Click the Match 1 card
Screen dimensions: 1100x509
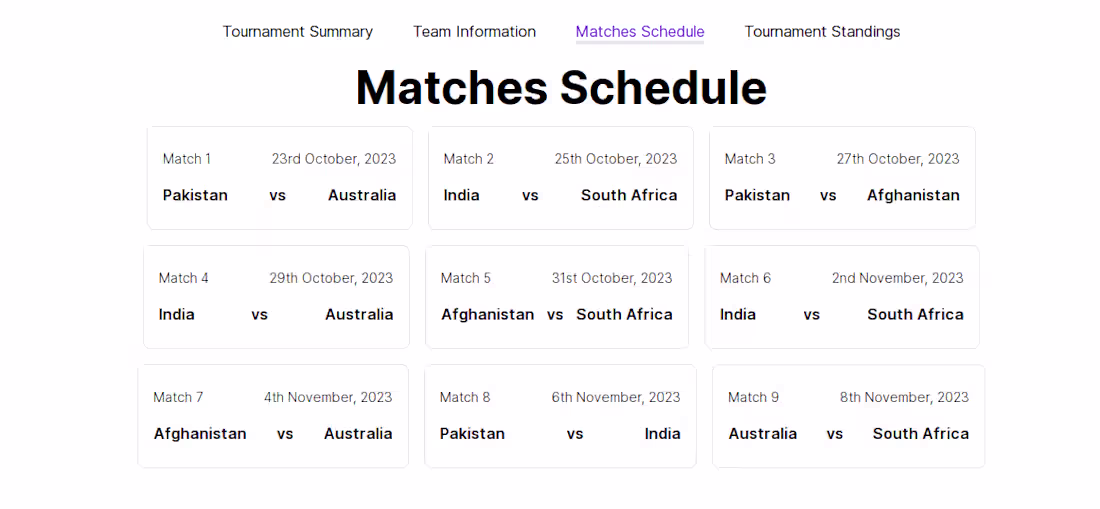coord(279,177)
